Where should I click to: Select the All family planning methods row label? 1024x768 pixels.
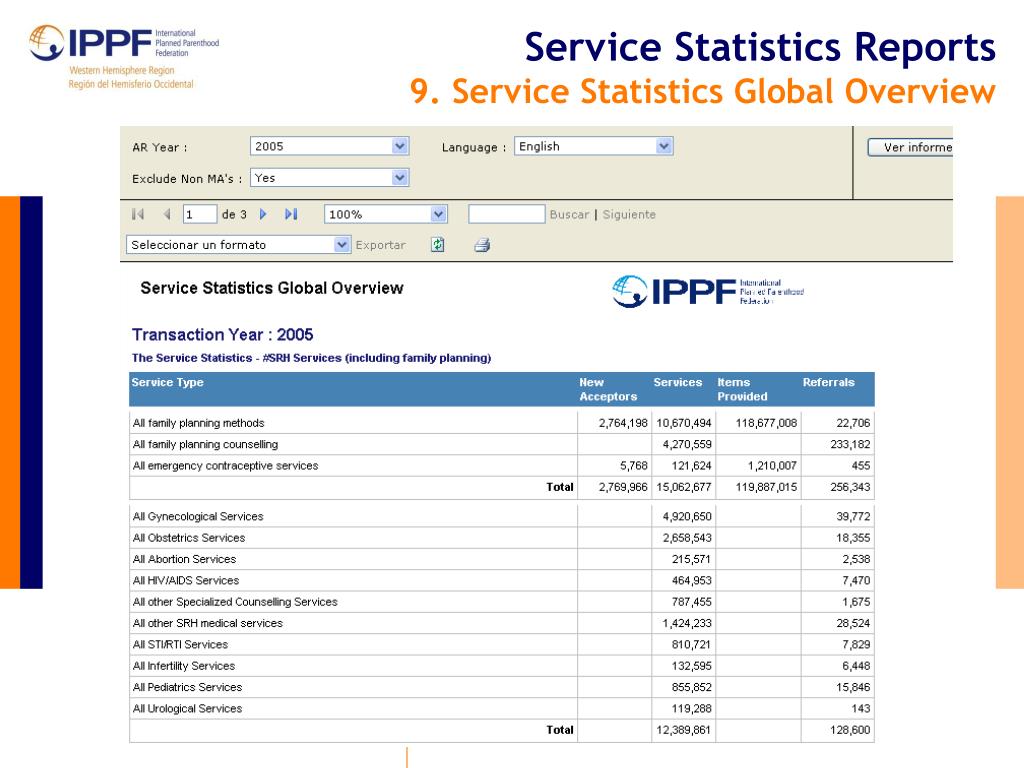click(199, 423)
